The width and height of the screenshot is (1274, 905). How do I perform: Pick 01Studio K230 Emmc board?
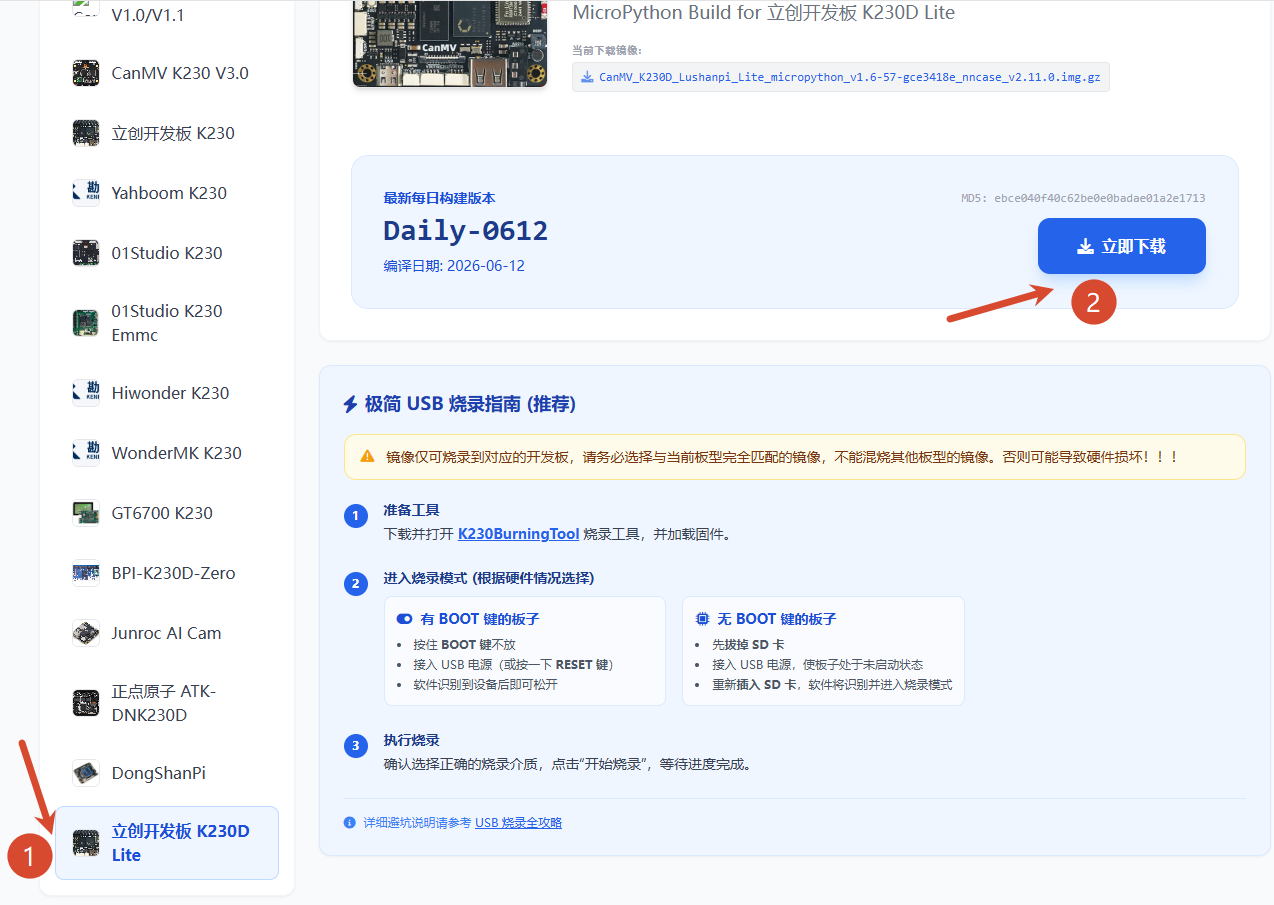(x=167, y=323)
